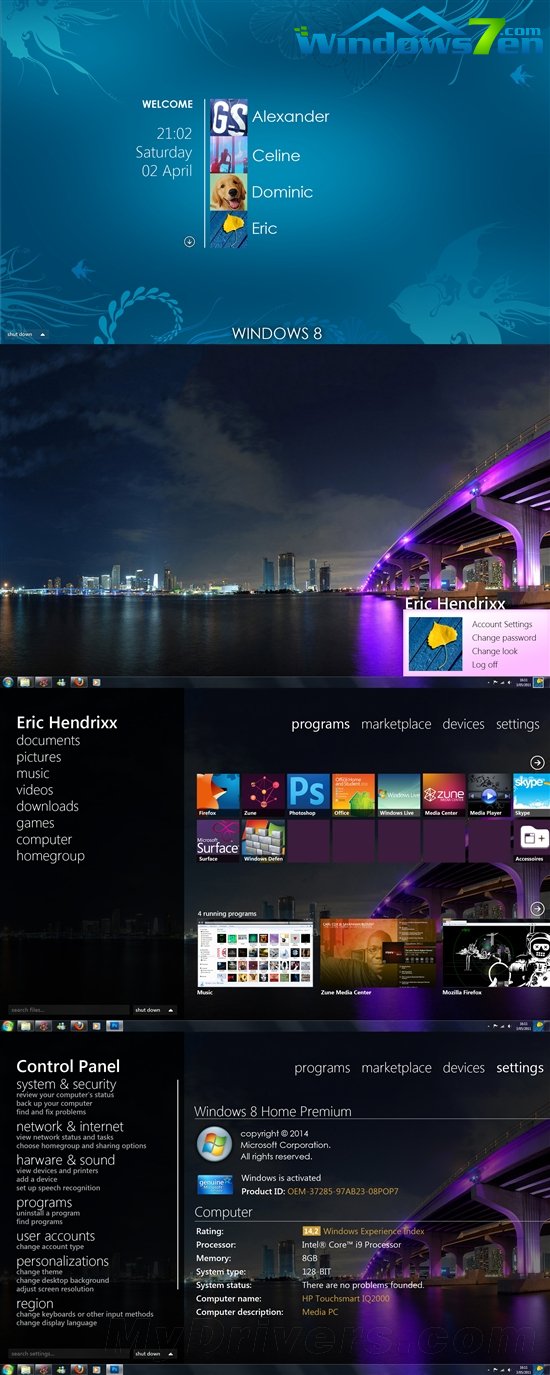550x1375 pixels.
Task: Click change display language link
Action: point(57,1323)
